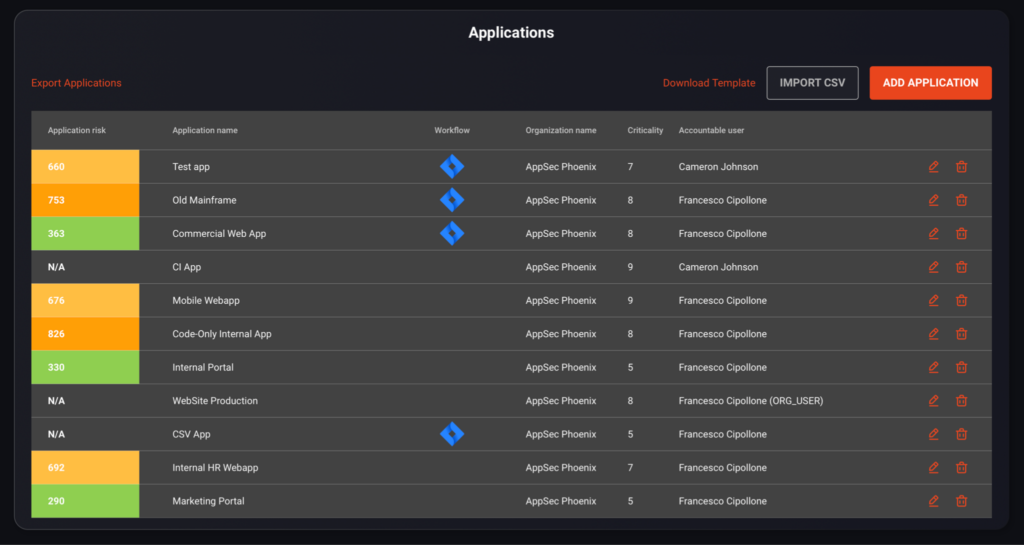Edit the CI App row

click(934, 267)
